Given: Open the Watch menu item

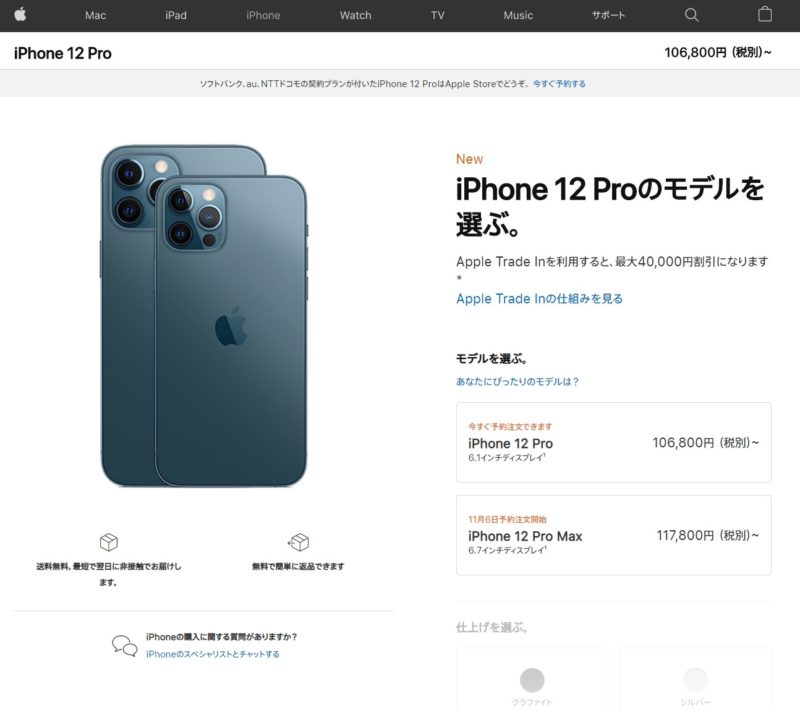Looking at the screenshot, I should pos(356,15).
